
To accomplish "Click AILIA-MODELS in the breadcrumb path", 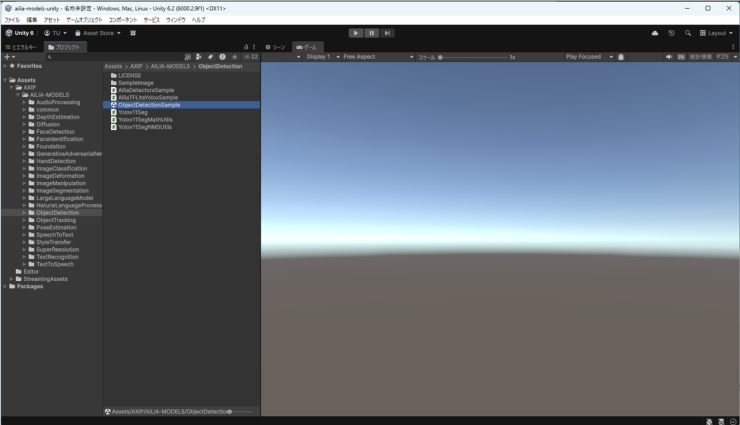I will (170, 66).
